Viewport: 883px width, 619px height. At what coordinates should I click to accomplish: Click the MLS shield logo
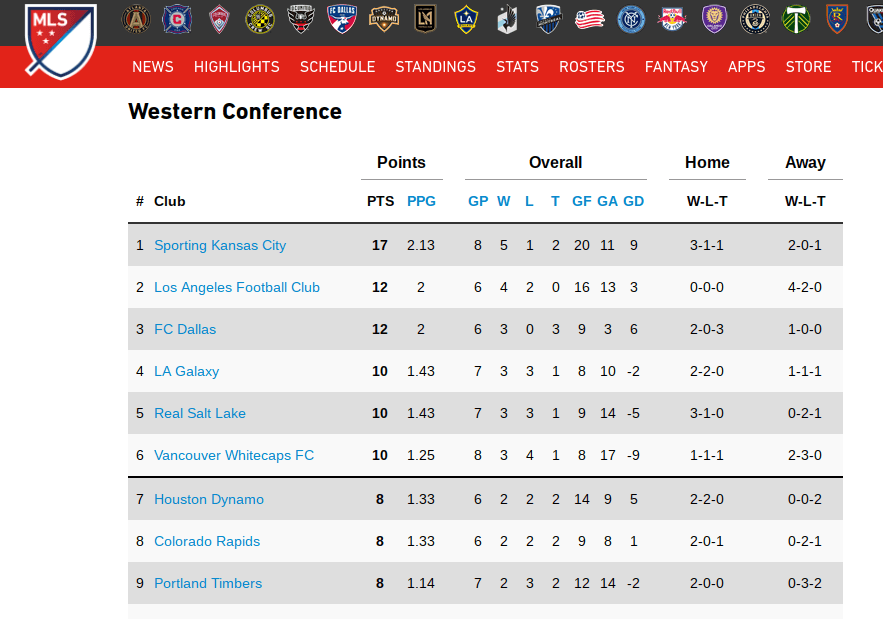point(61,41)
